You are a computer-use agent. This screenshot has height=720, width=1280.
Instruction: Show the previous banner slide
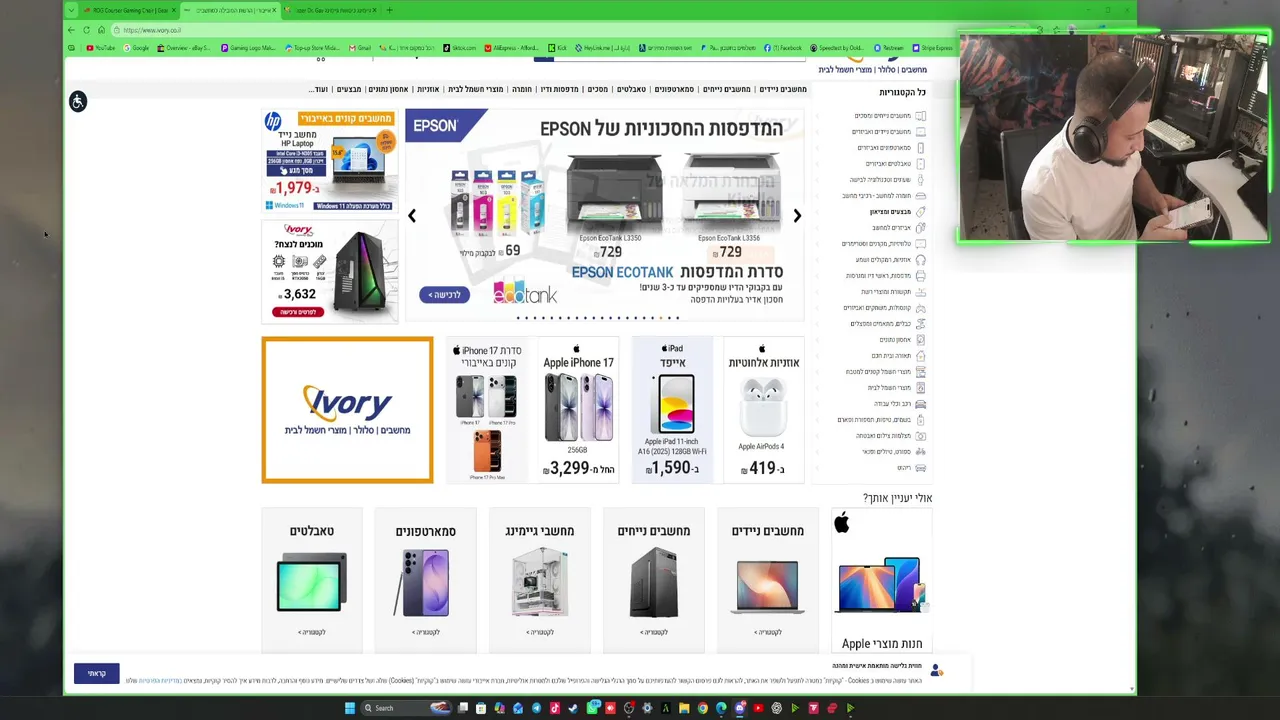pos(411,216)
